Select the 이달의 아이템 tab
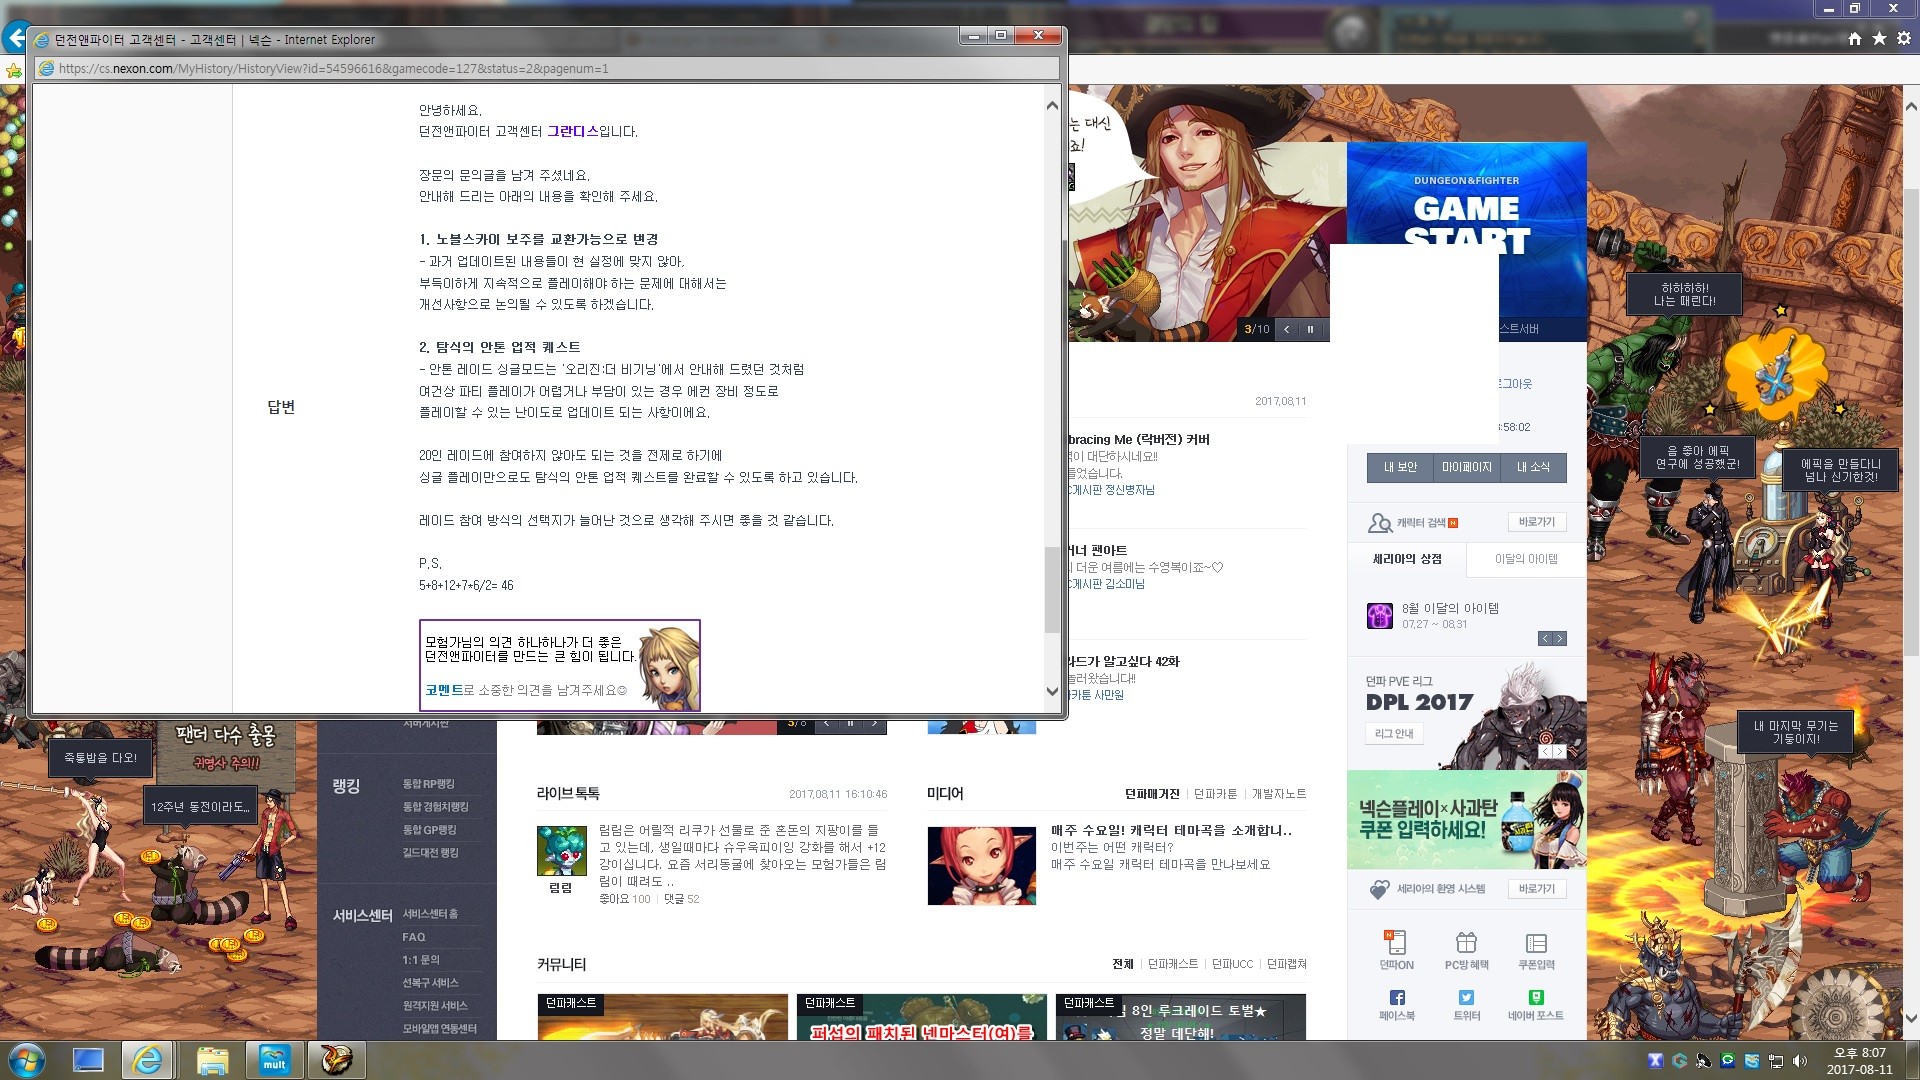Viewport: 1920px width, 1080px height. click(1526, 559)
